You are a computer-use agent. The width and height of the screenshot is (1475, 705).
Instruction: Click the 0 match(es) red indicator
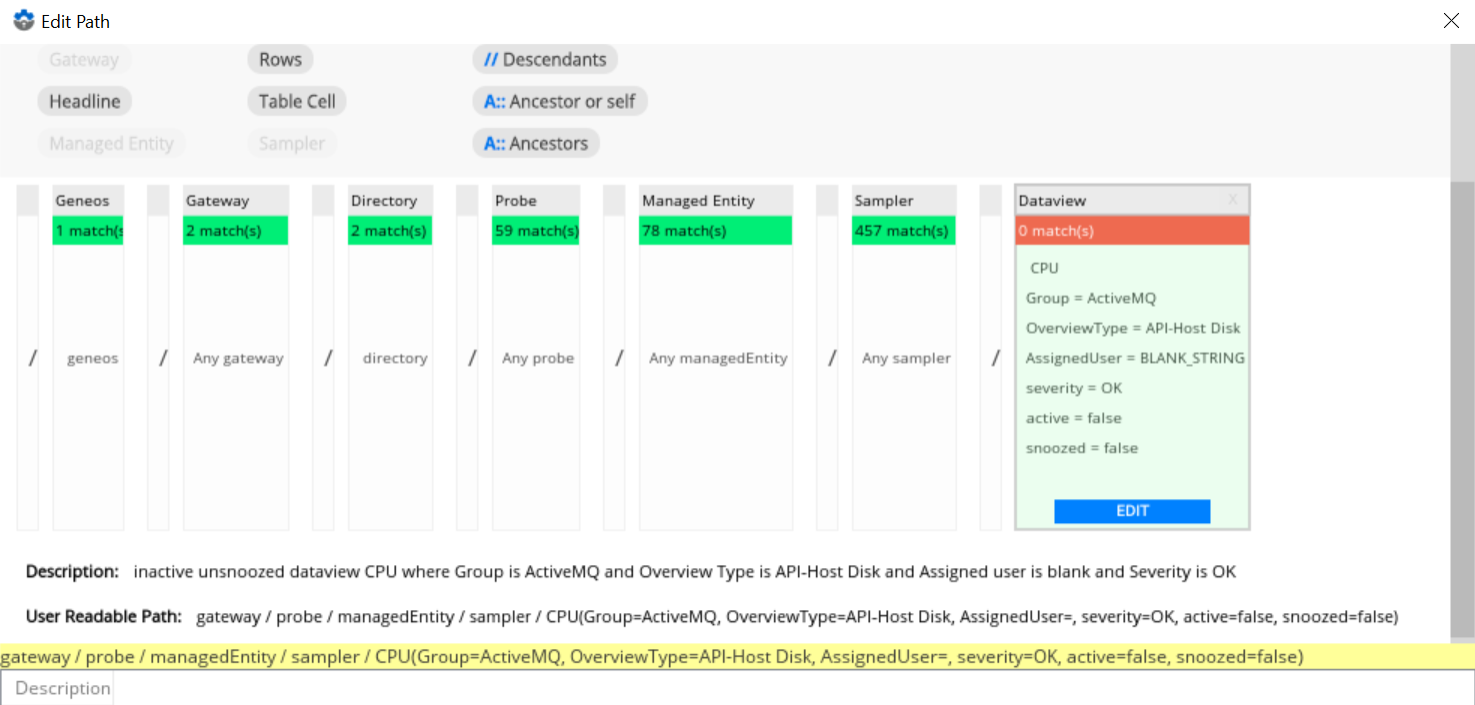point(1132,231)
